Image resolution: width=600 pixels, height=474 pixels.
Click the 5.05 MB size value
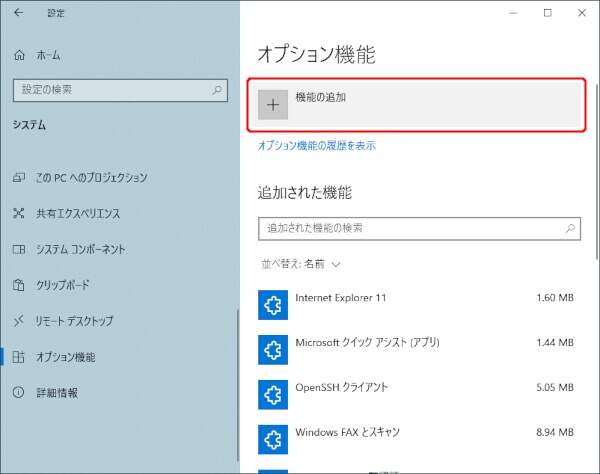(x=555, y=388)
